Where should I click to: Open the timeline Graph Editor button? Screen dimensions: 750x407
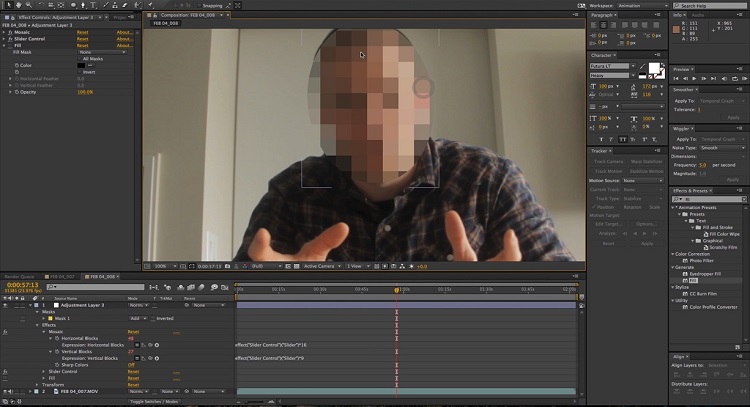tap(225, 287)
